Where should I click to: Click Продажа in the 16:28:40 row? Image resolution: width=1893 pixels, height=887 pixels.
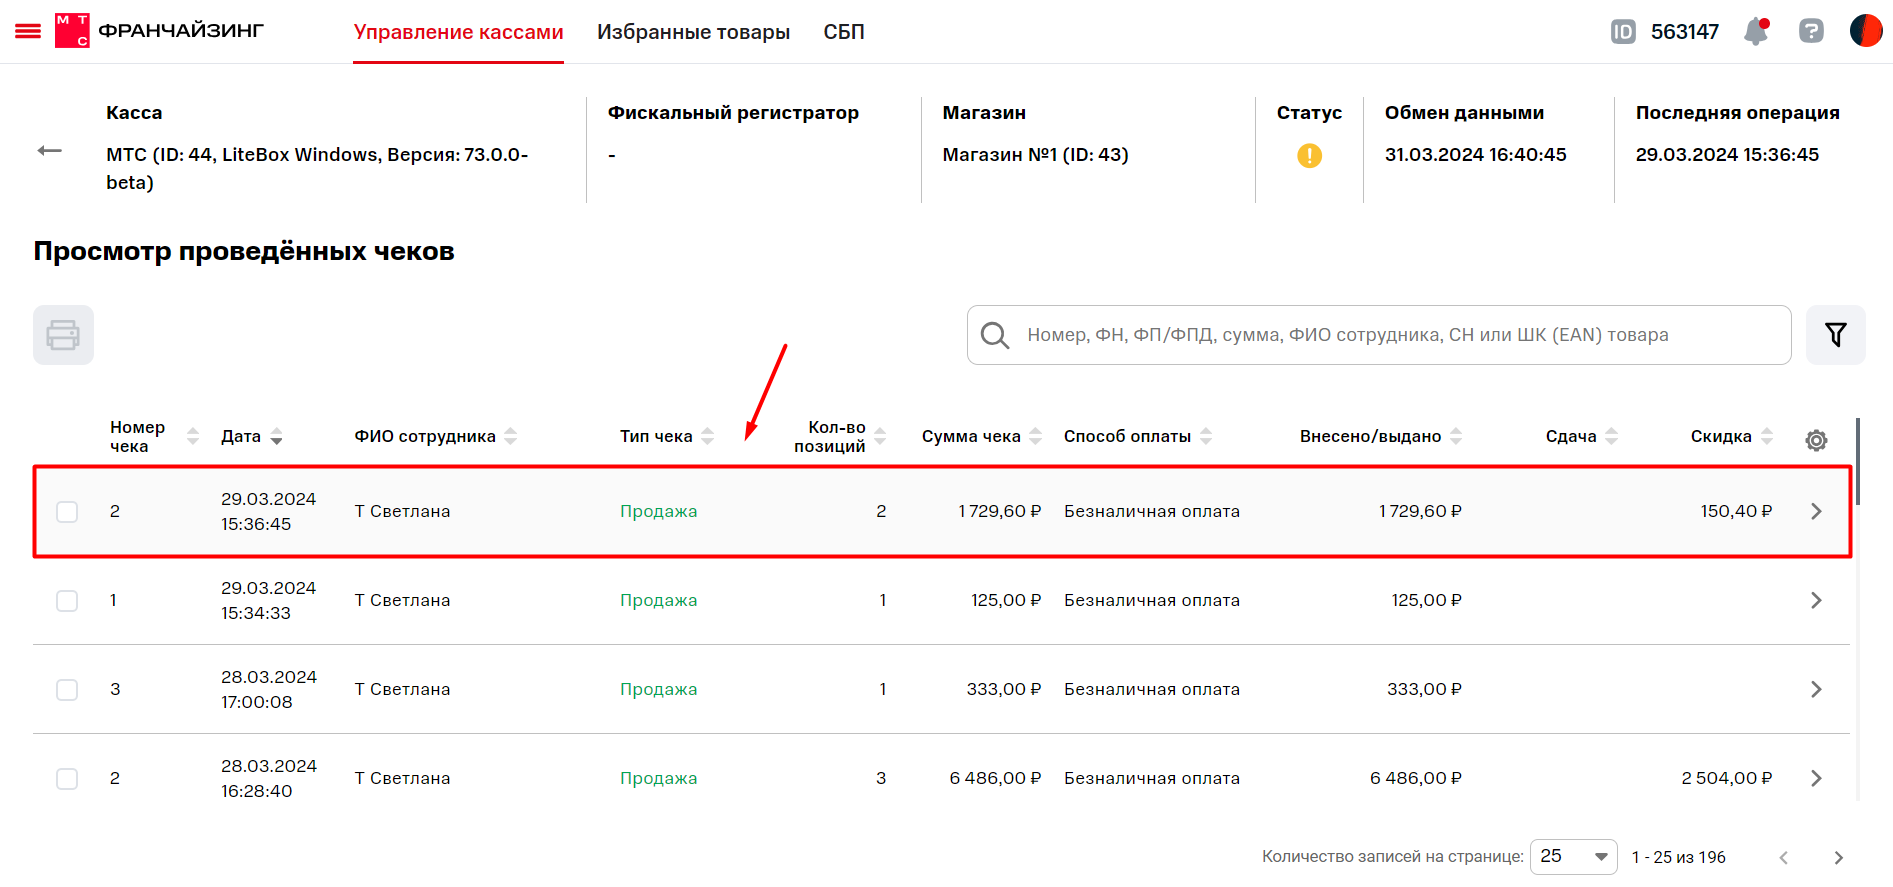pyautogui.click(x=658, y=778)
